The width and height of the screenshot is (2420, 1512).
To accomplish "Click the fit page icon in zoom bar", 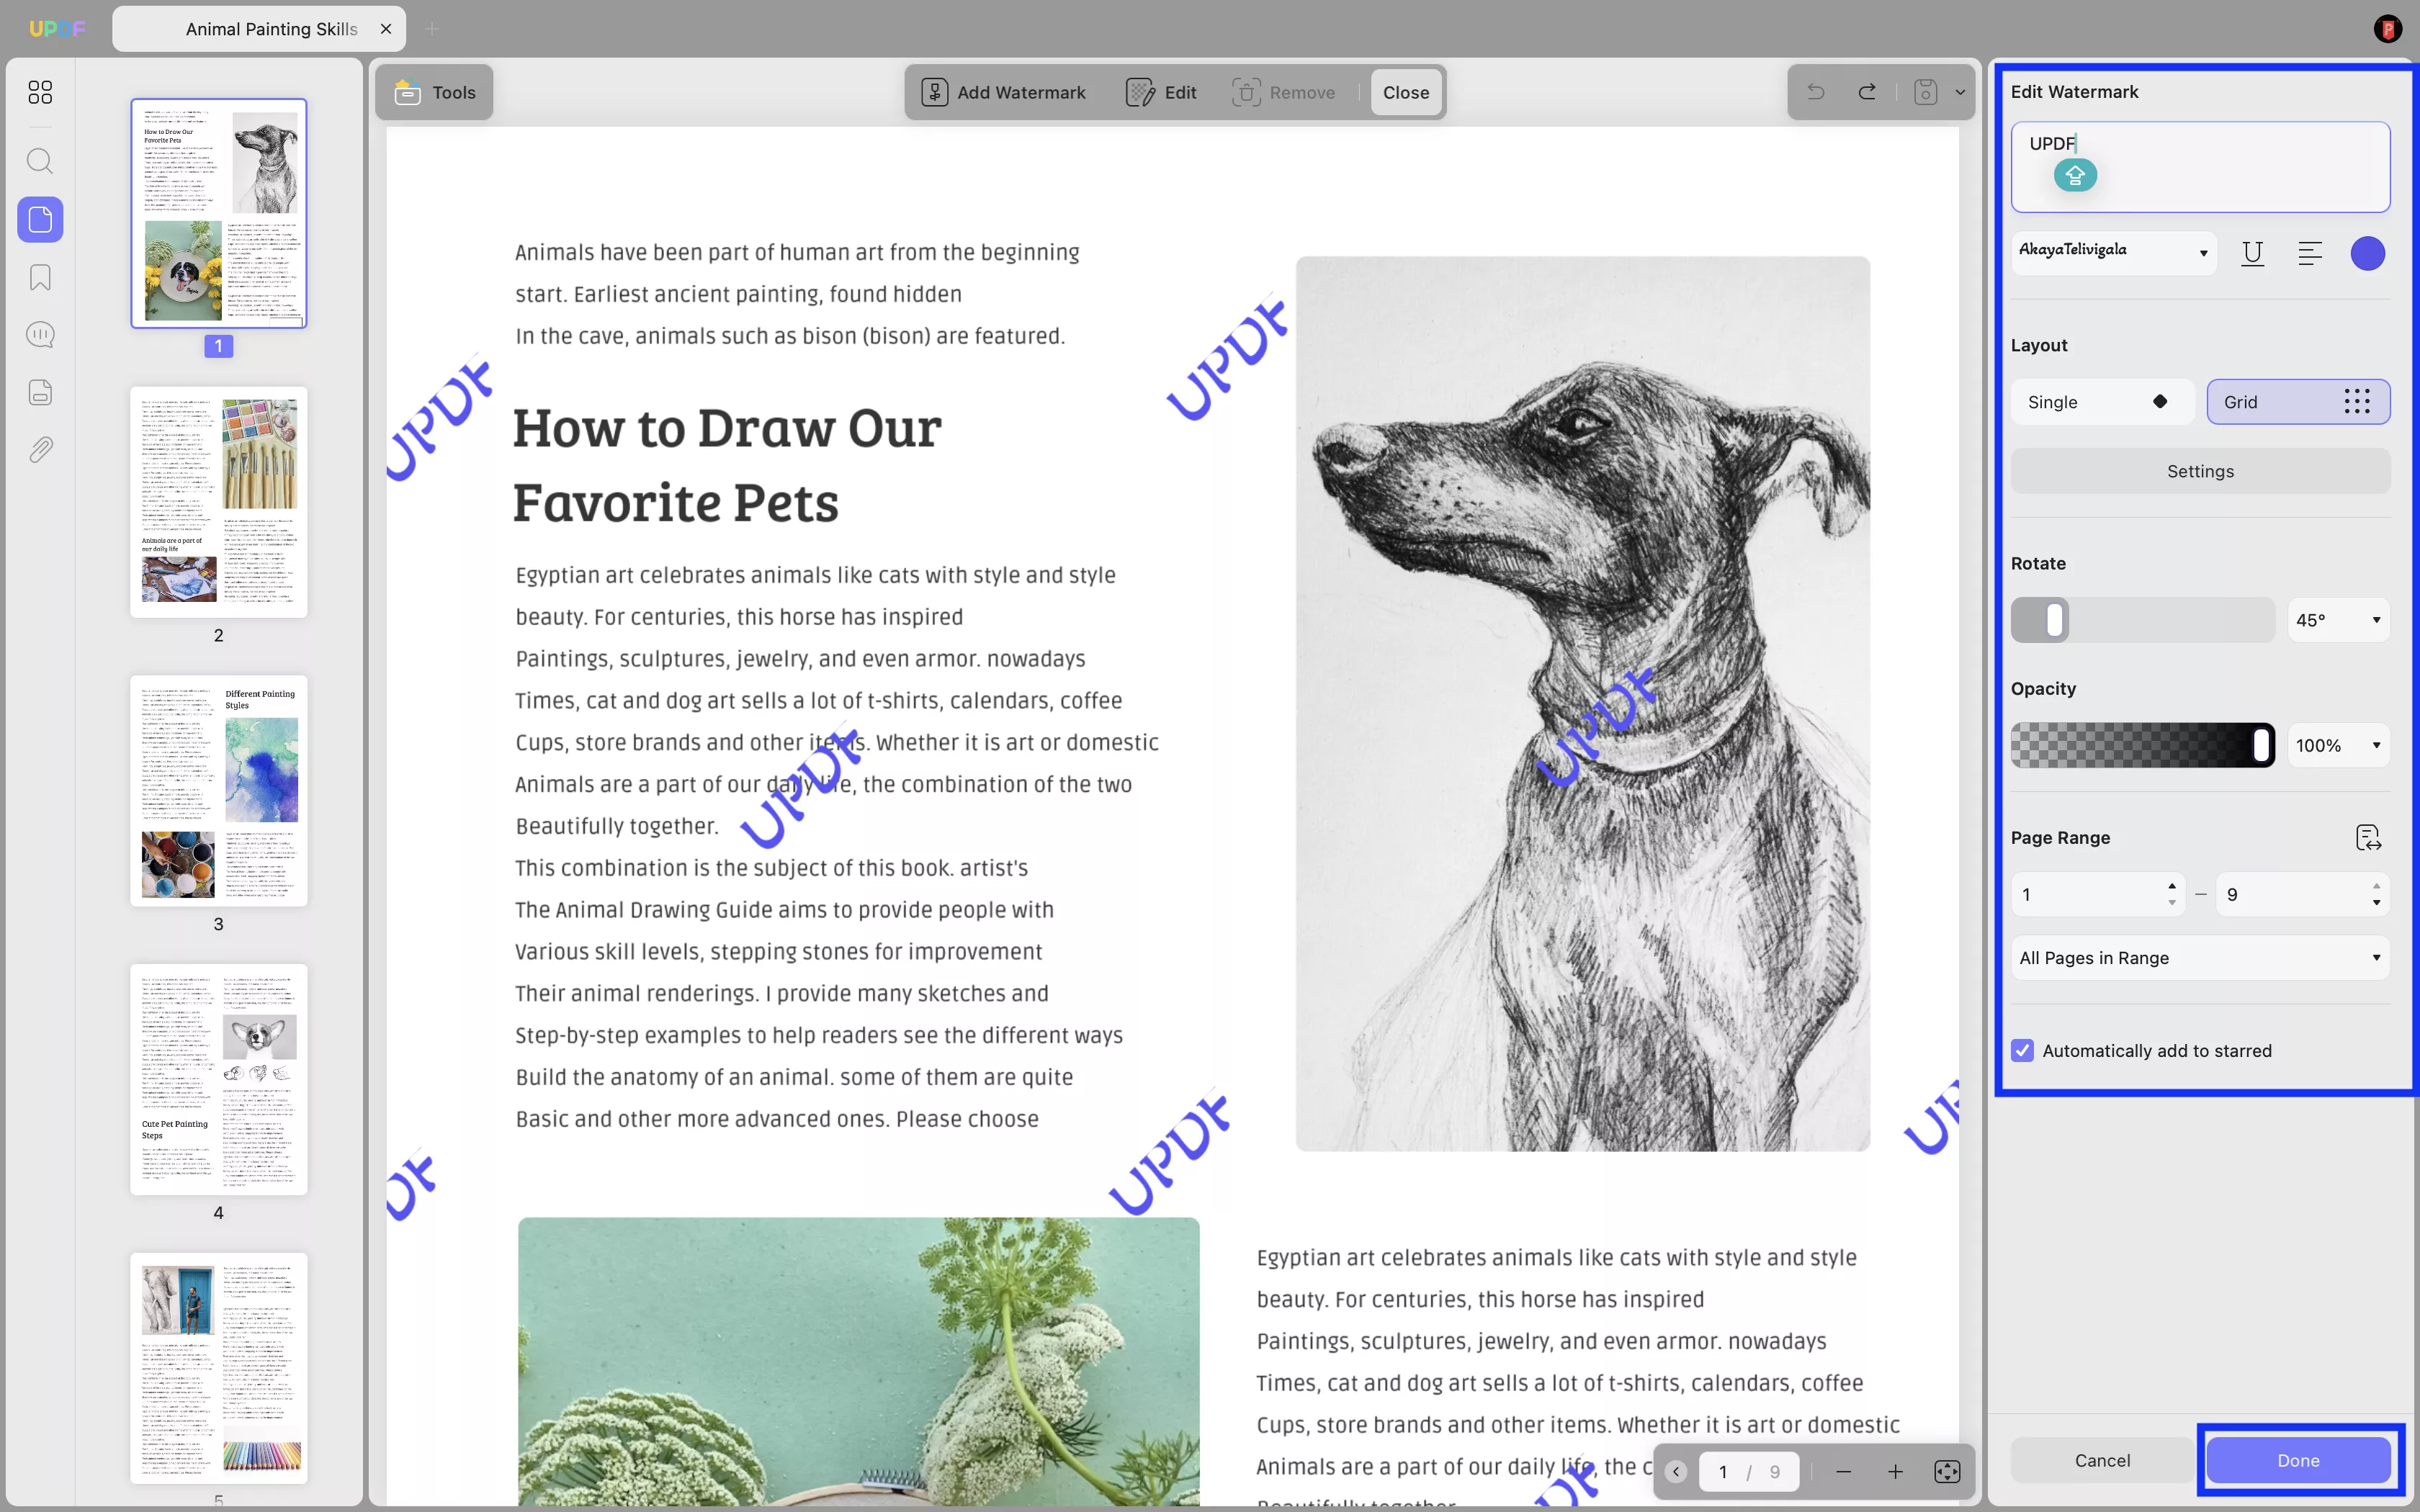I will coord(1946,1471).
